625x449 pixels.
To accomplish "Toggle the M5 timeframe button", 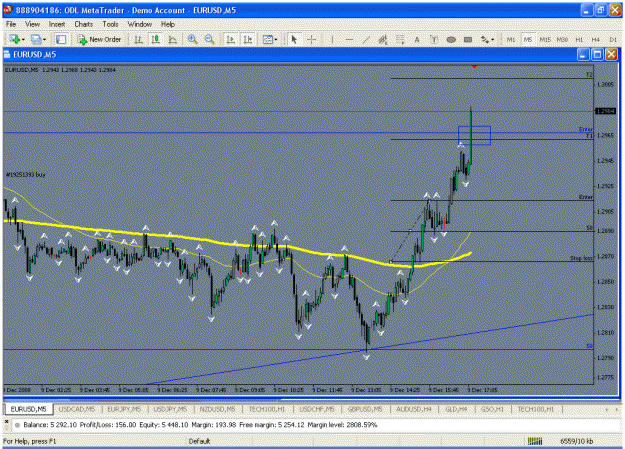I will click(x=528, y=39).
